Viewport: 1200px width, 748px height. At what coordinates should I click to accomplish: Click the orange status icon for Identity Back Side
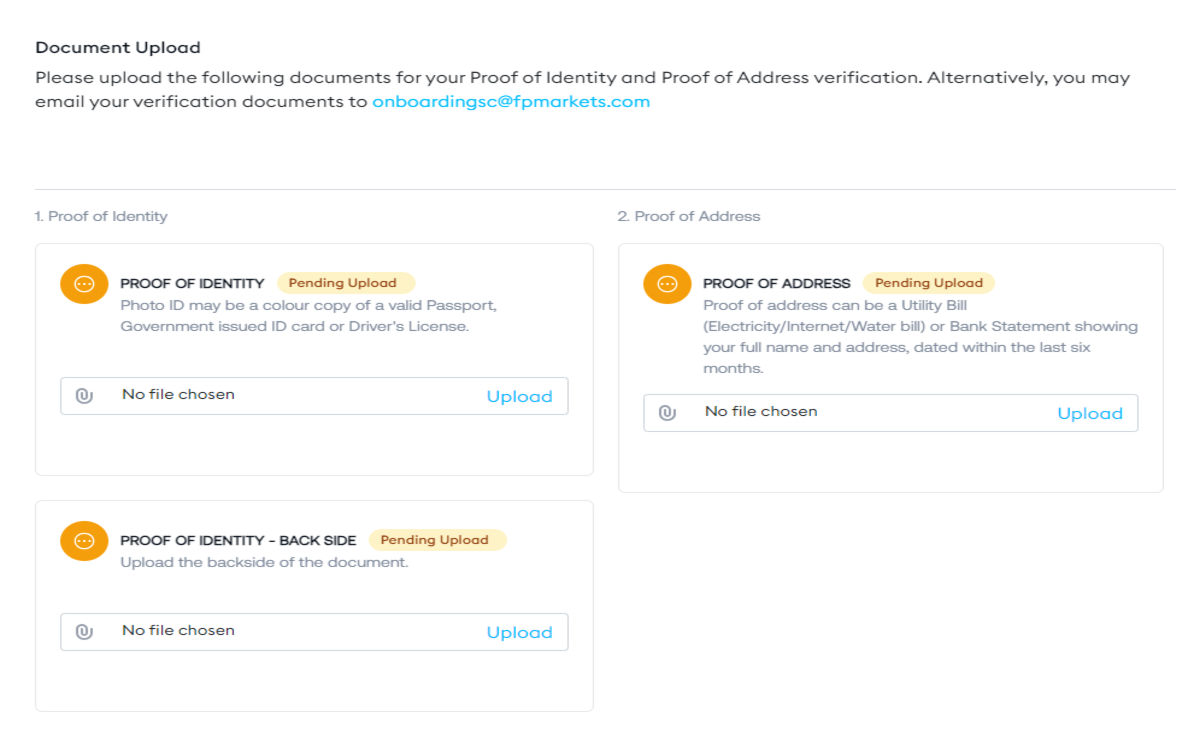(x=84, y=541)
